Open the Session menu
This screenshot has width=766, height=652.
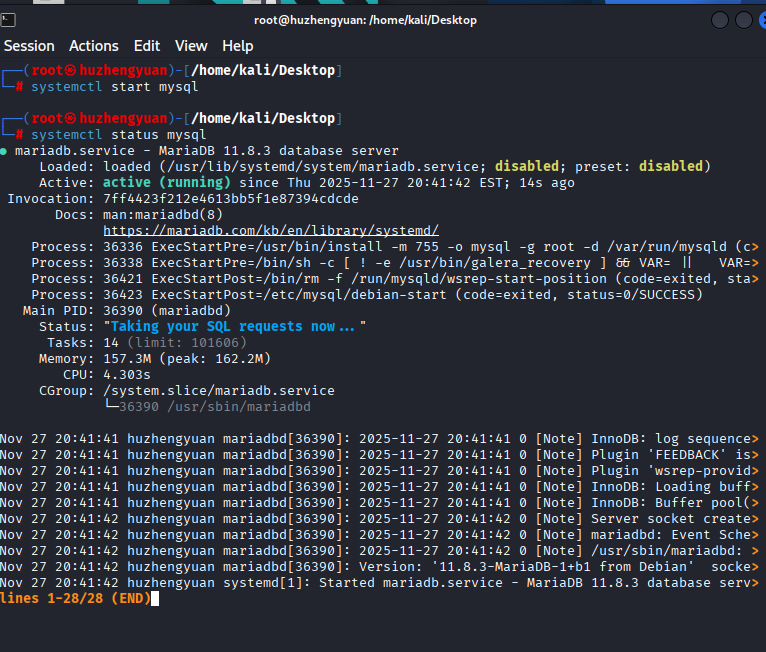pyautogui.click(x=29, y=46)
